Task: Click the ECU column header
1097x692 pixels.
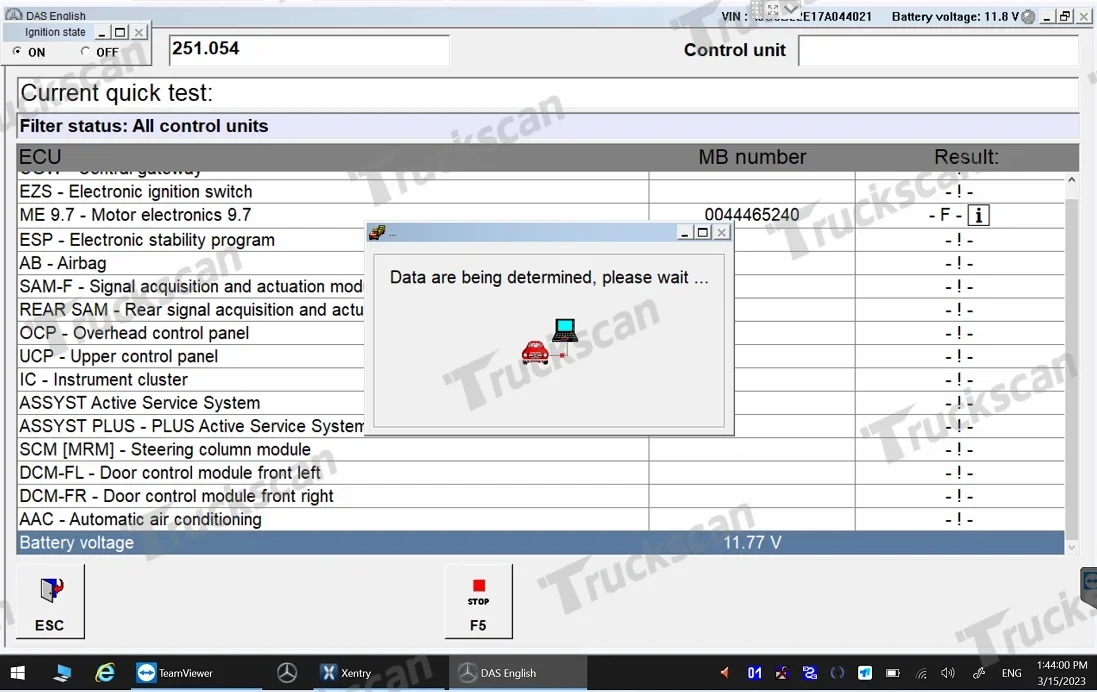Action: (40, 157)
